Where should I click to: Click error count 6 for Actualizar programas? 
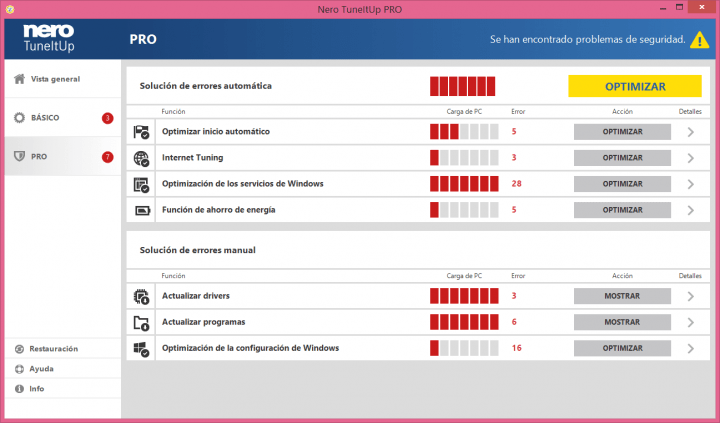tap(514, 322)
